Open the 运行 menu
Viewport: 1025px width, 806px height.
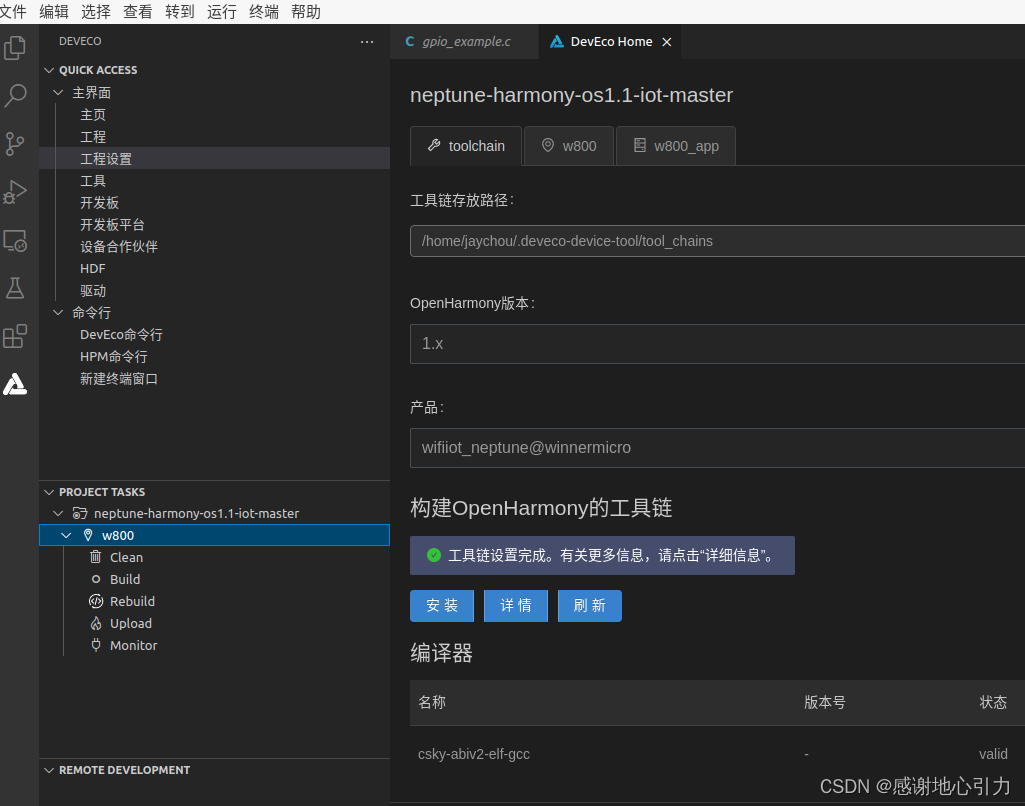point(222,12)
